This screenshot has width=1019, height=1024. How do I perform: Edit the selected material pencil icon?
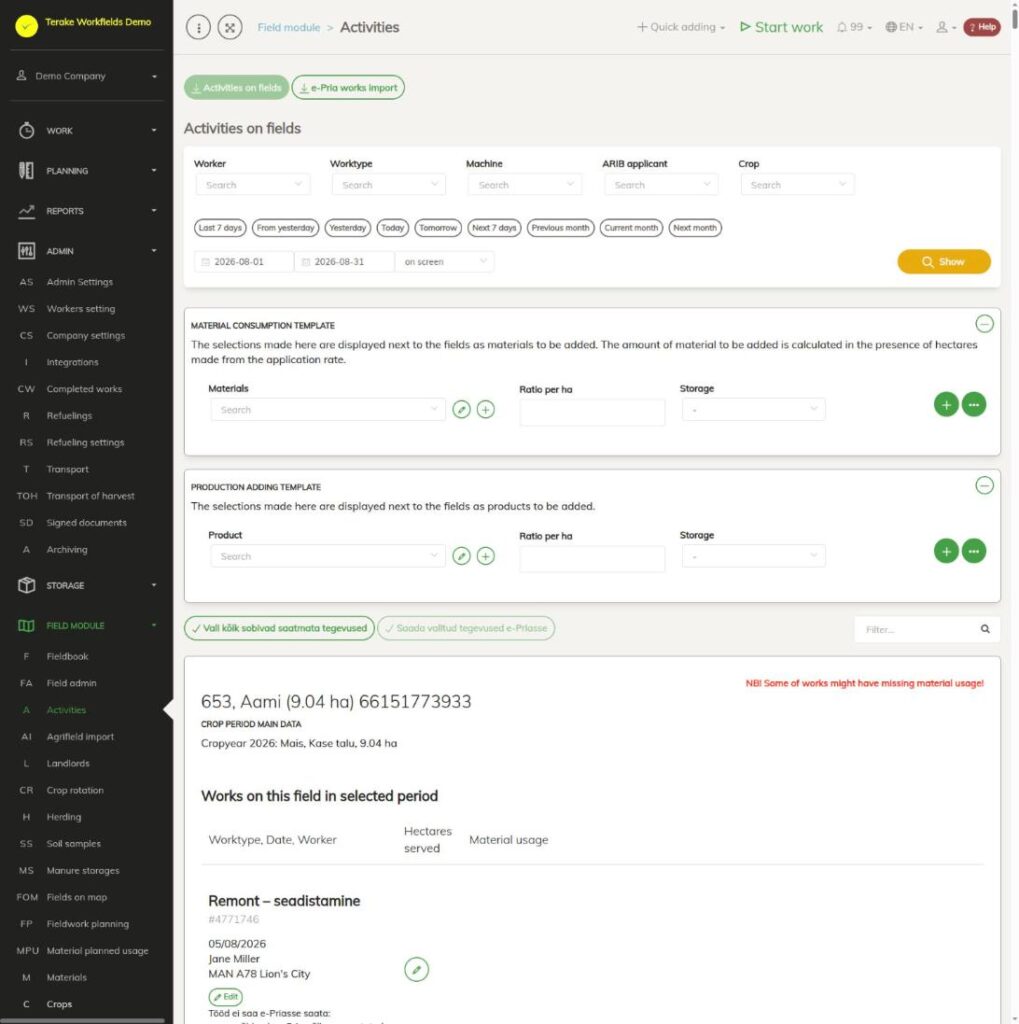[x=461, y=409]
